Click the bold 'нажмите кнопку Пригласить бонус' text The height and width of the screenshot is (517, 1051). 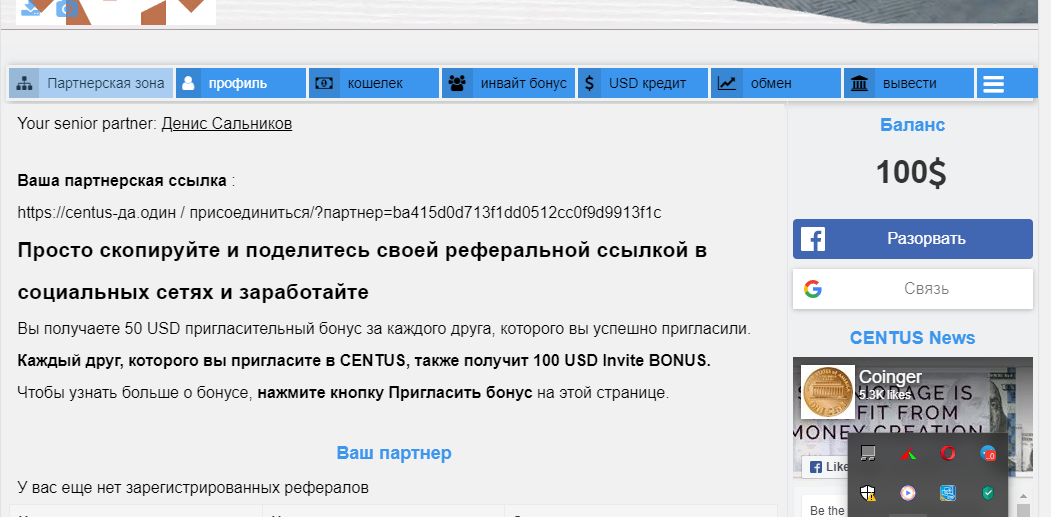pyautogui.click(x=395, y=392)
